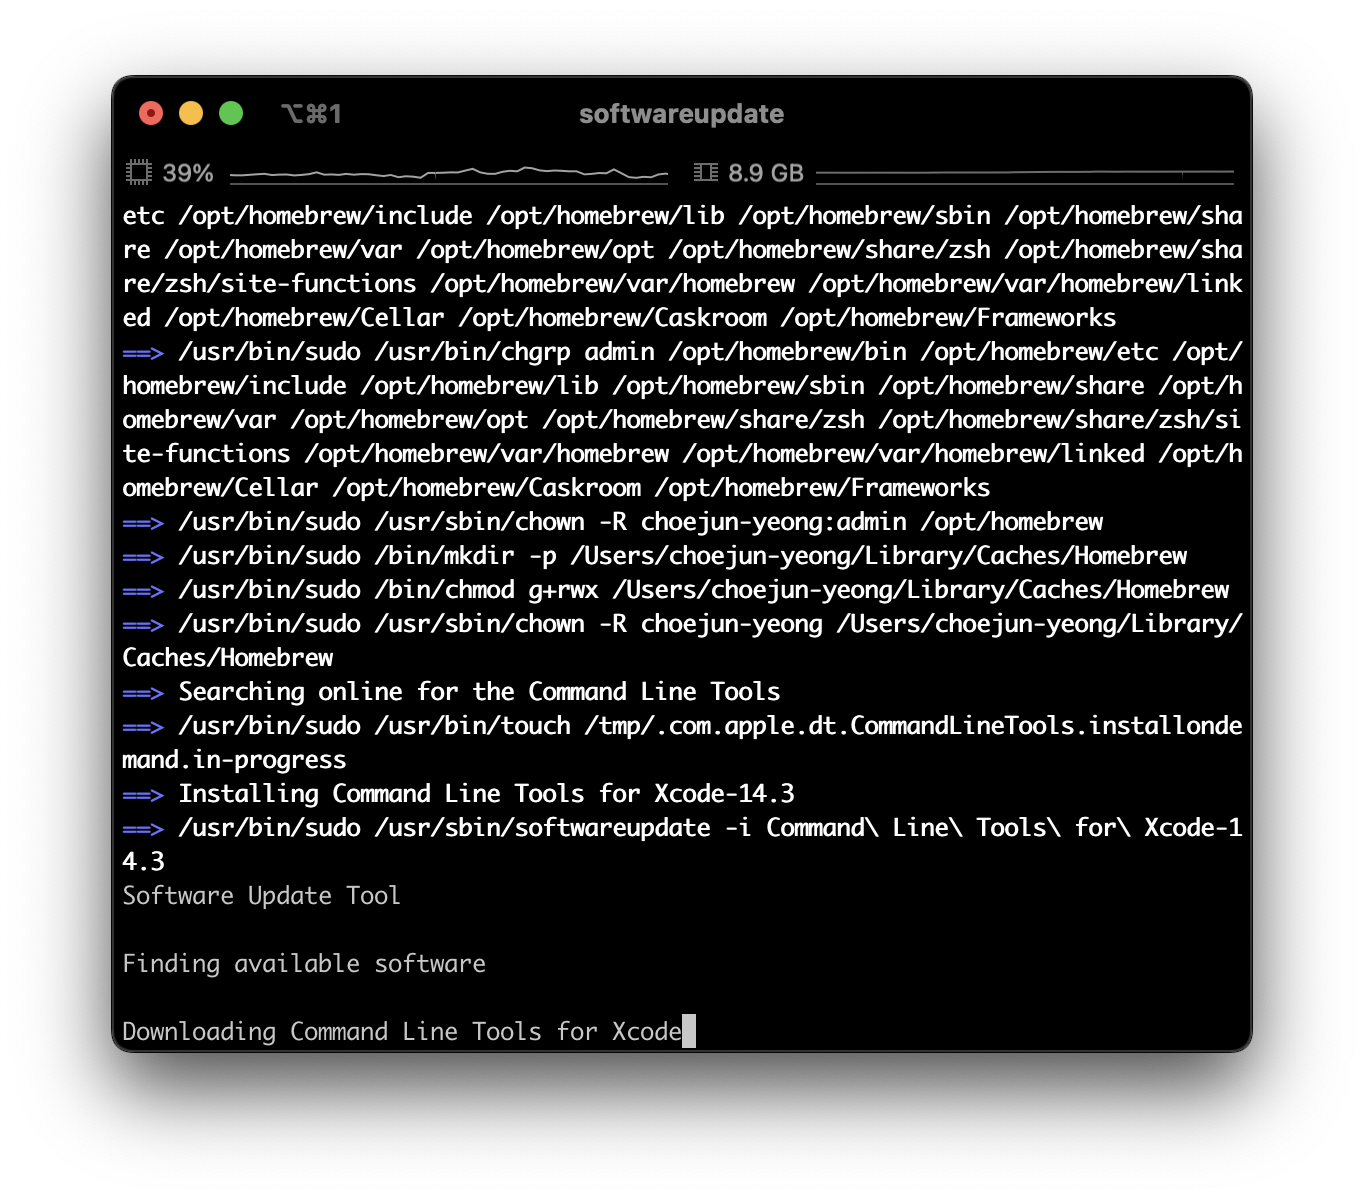Click the 'Finding available software' line

point(304,963)
